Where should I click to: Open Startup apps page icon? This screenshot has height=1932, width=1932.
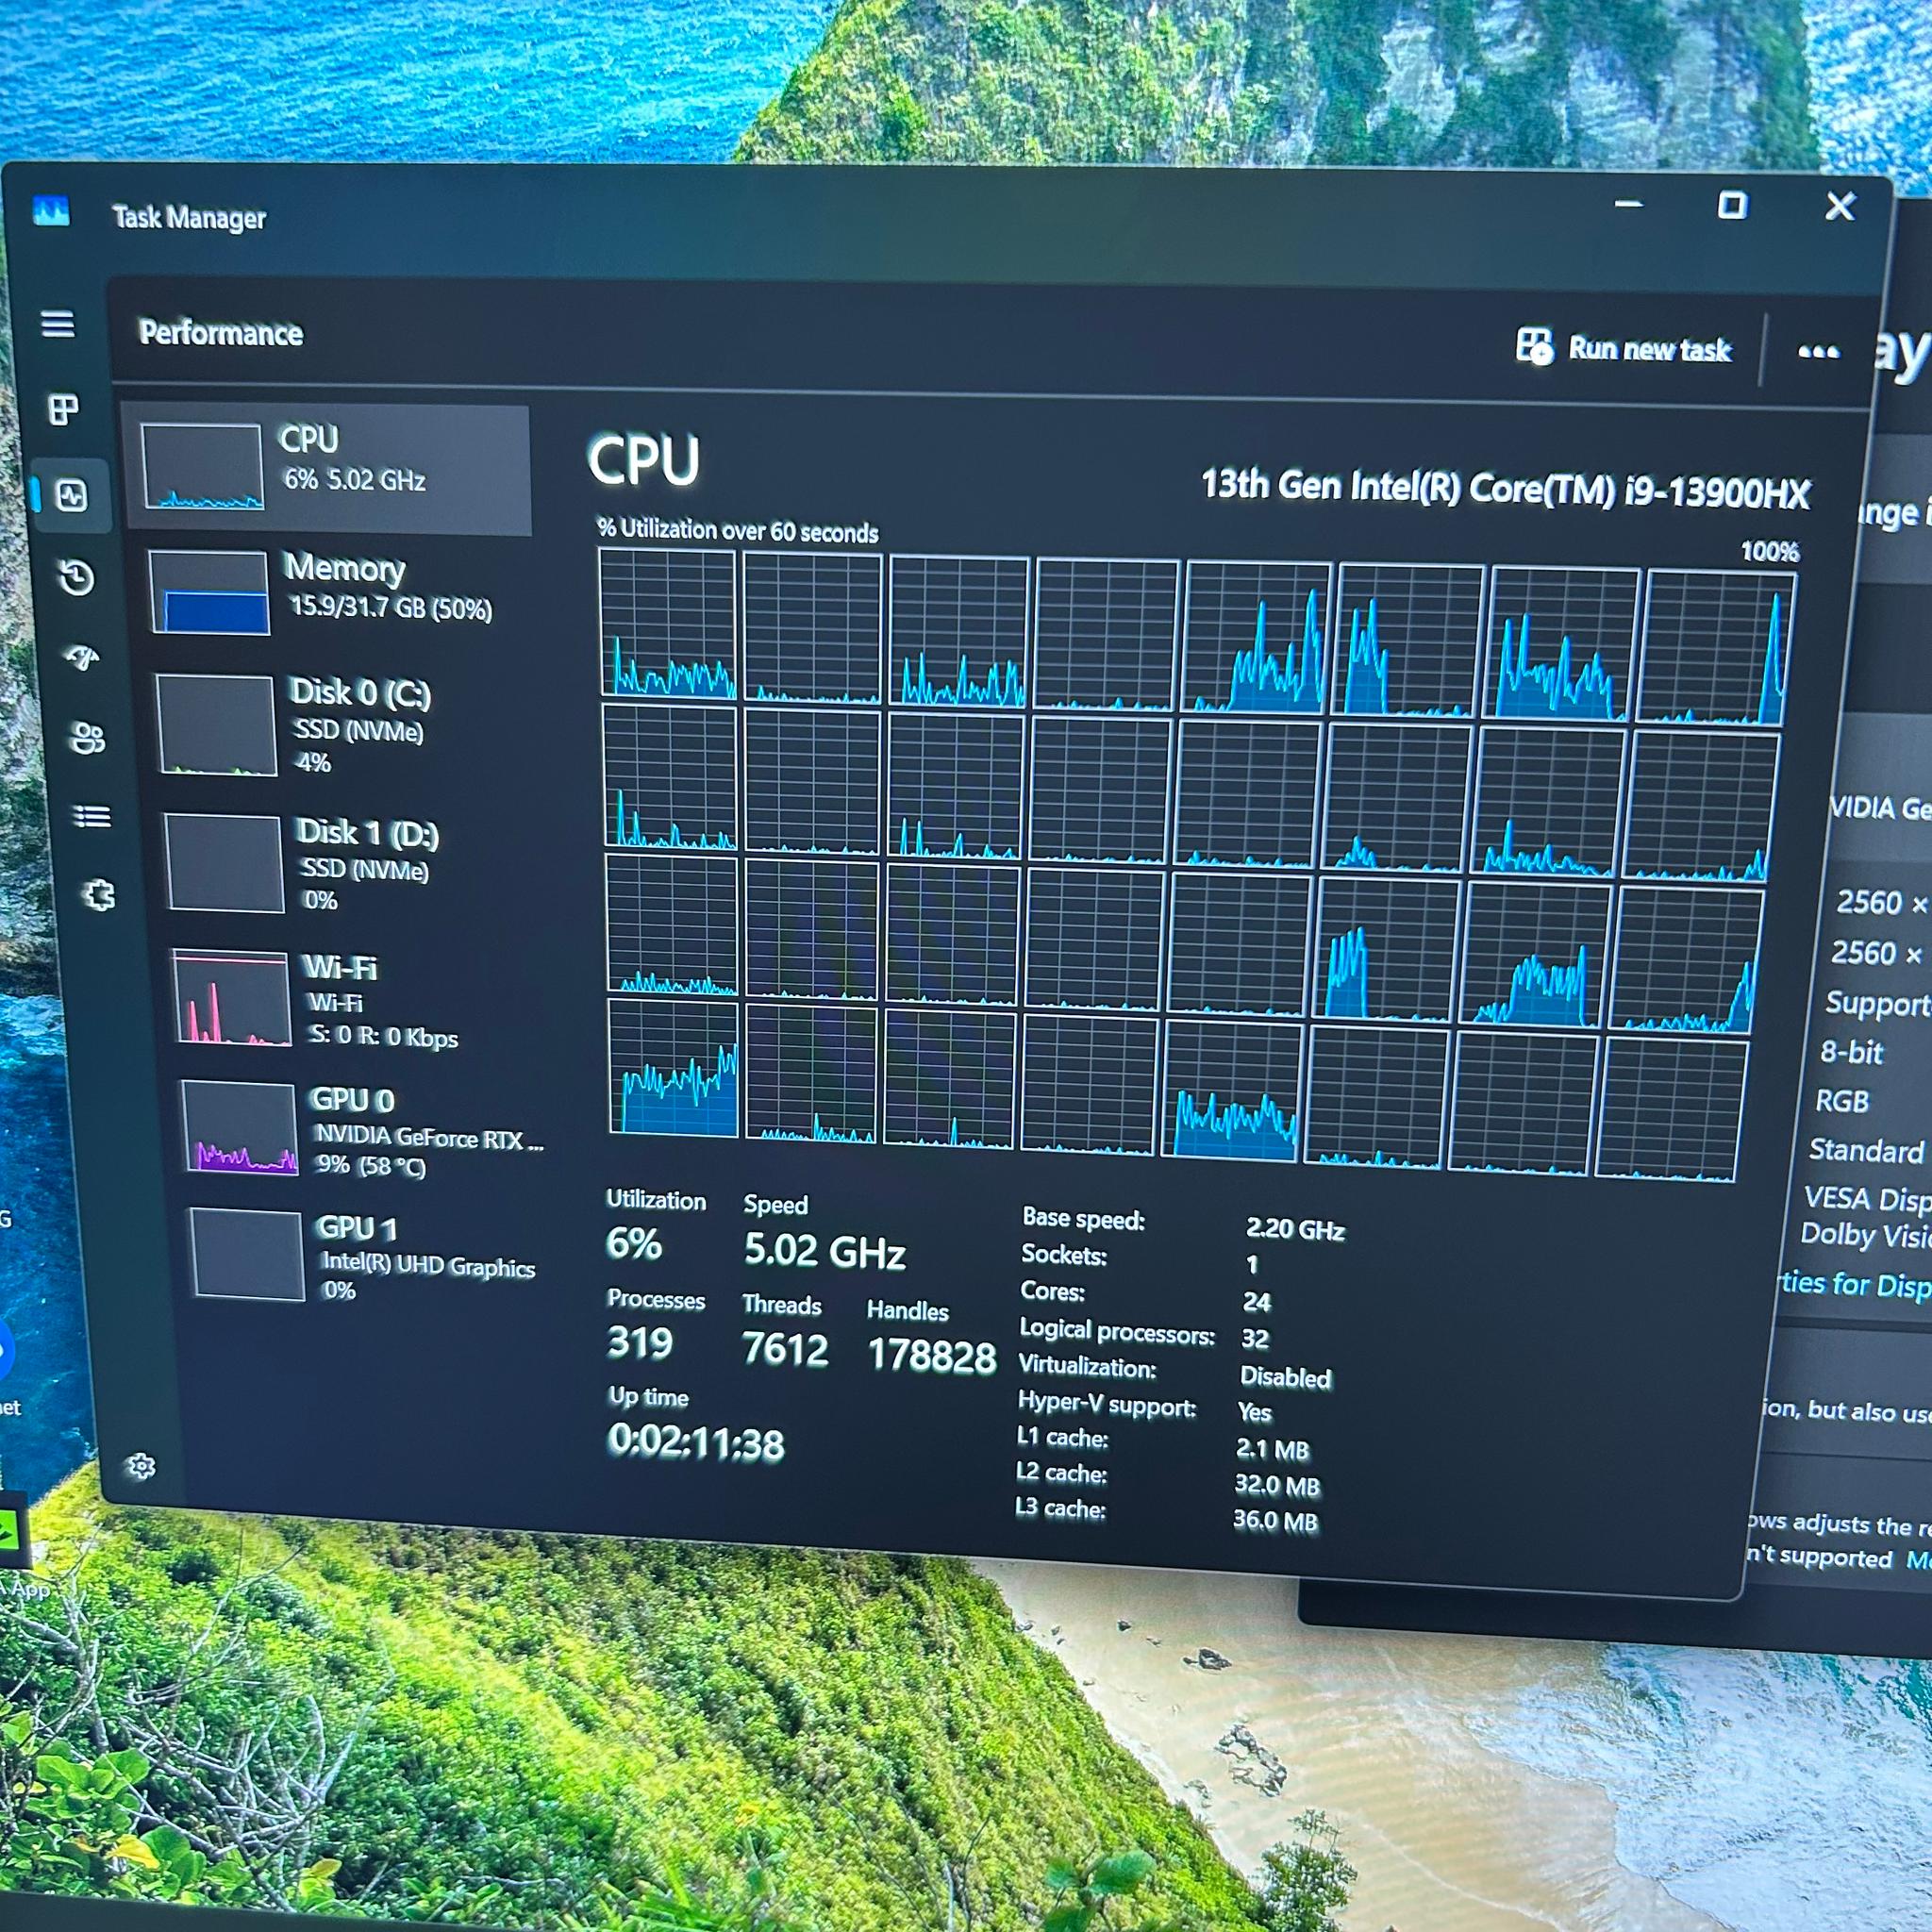tap(82, 657)
